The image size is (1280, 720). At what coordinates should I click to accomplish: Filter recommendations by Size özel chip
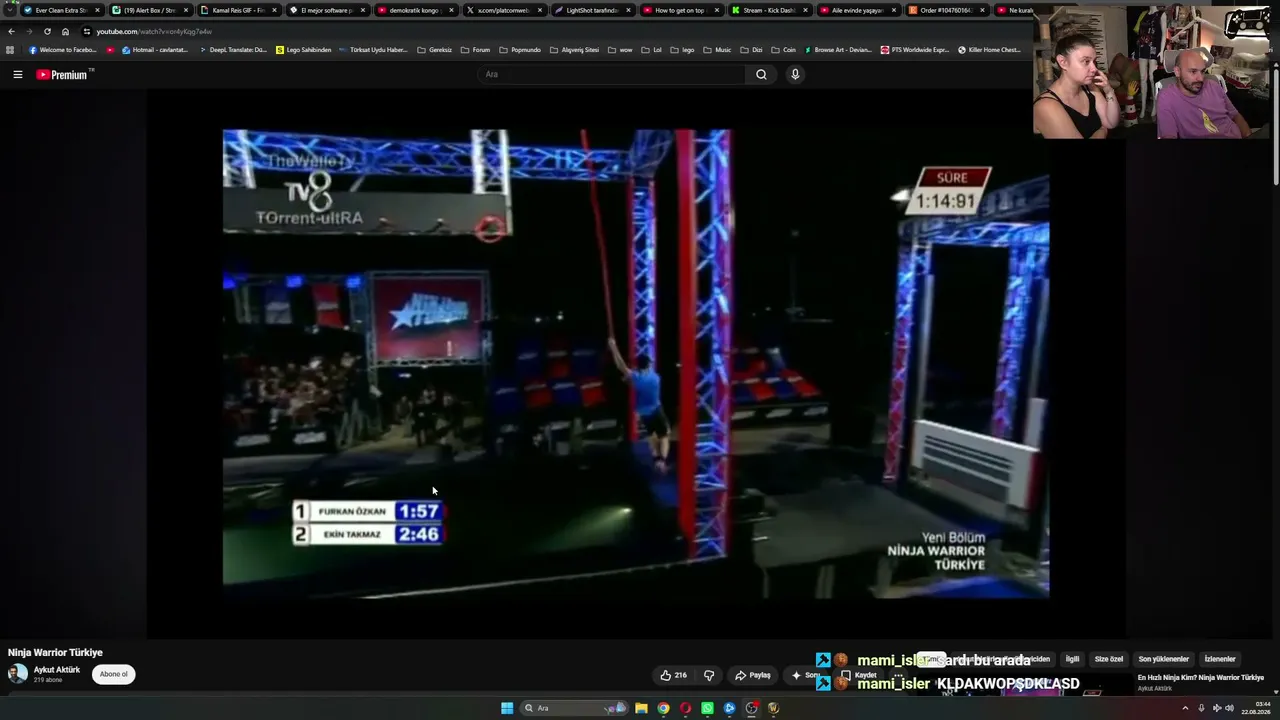pos(1109,659)
